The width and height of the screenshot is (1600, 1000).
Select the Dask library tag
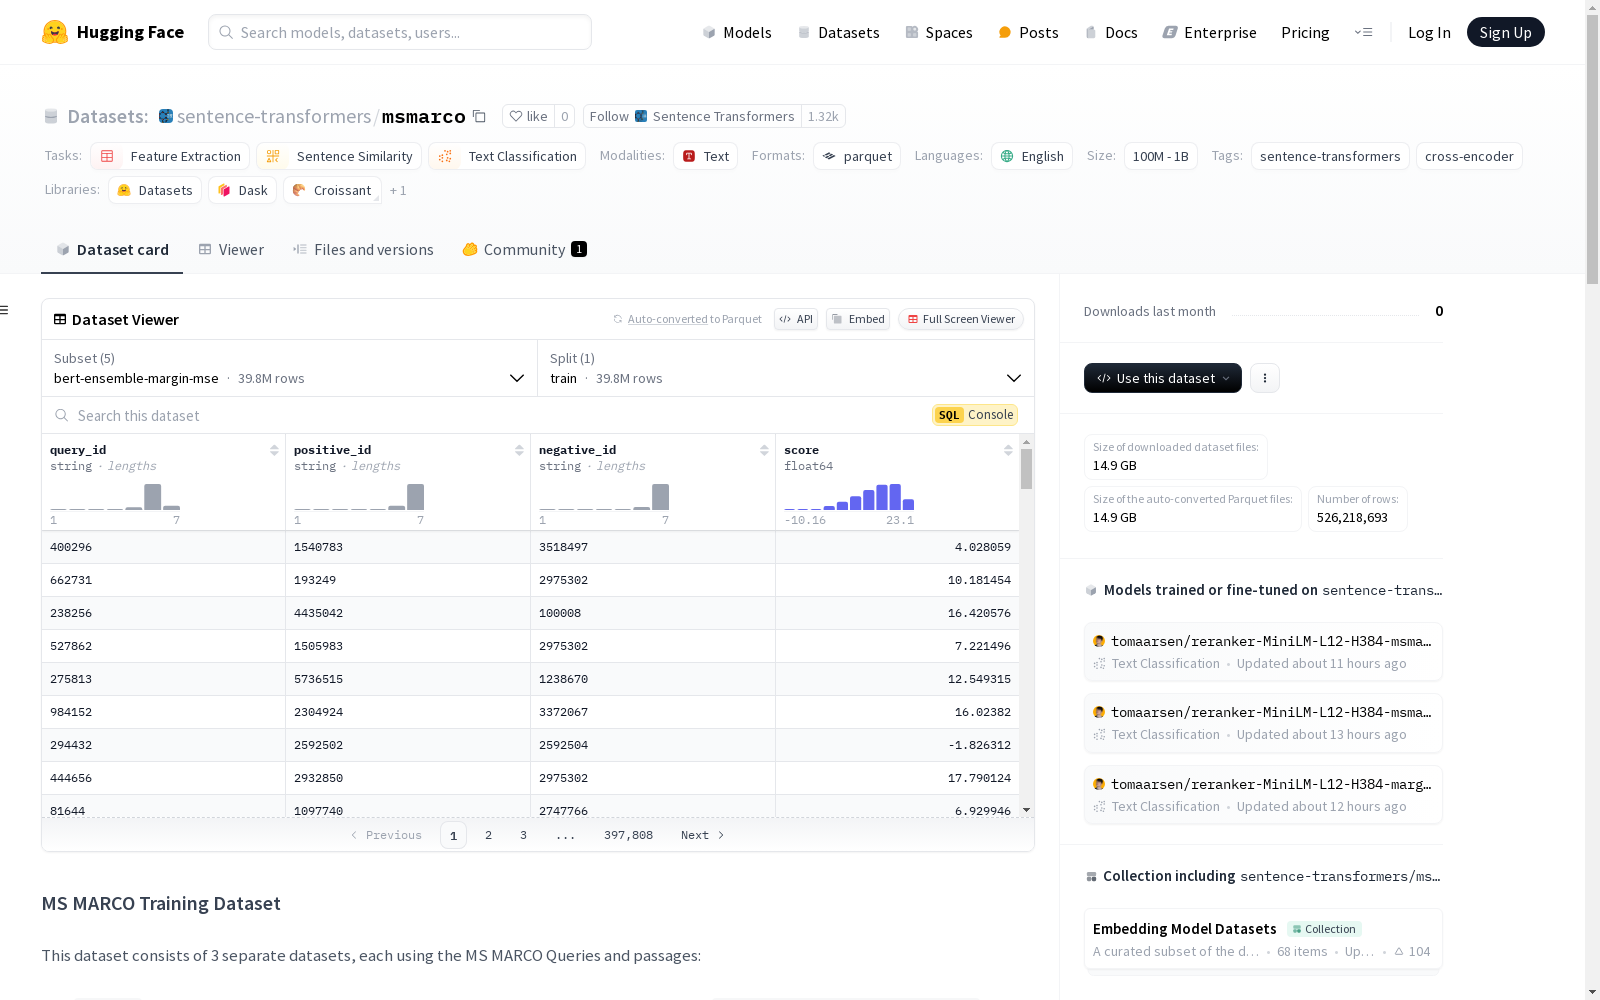pyautogui.click(x=242, y=190)
